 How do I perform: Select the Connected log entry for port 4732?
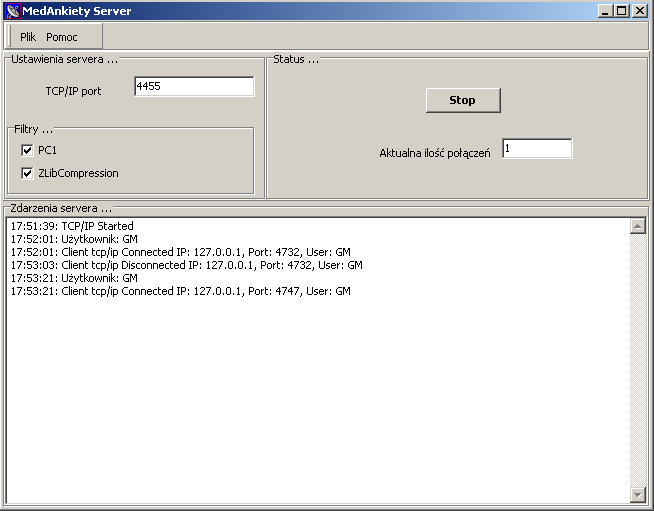180,252
